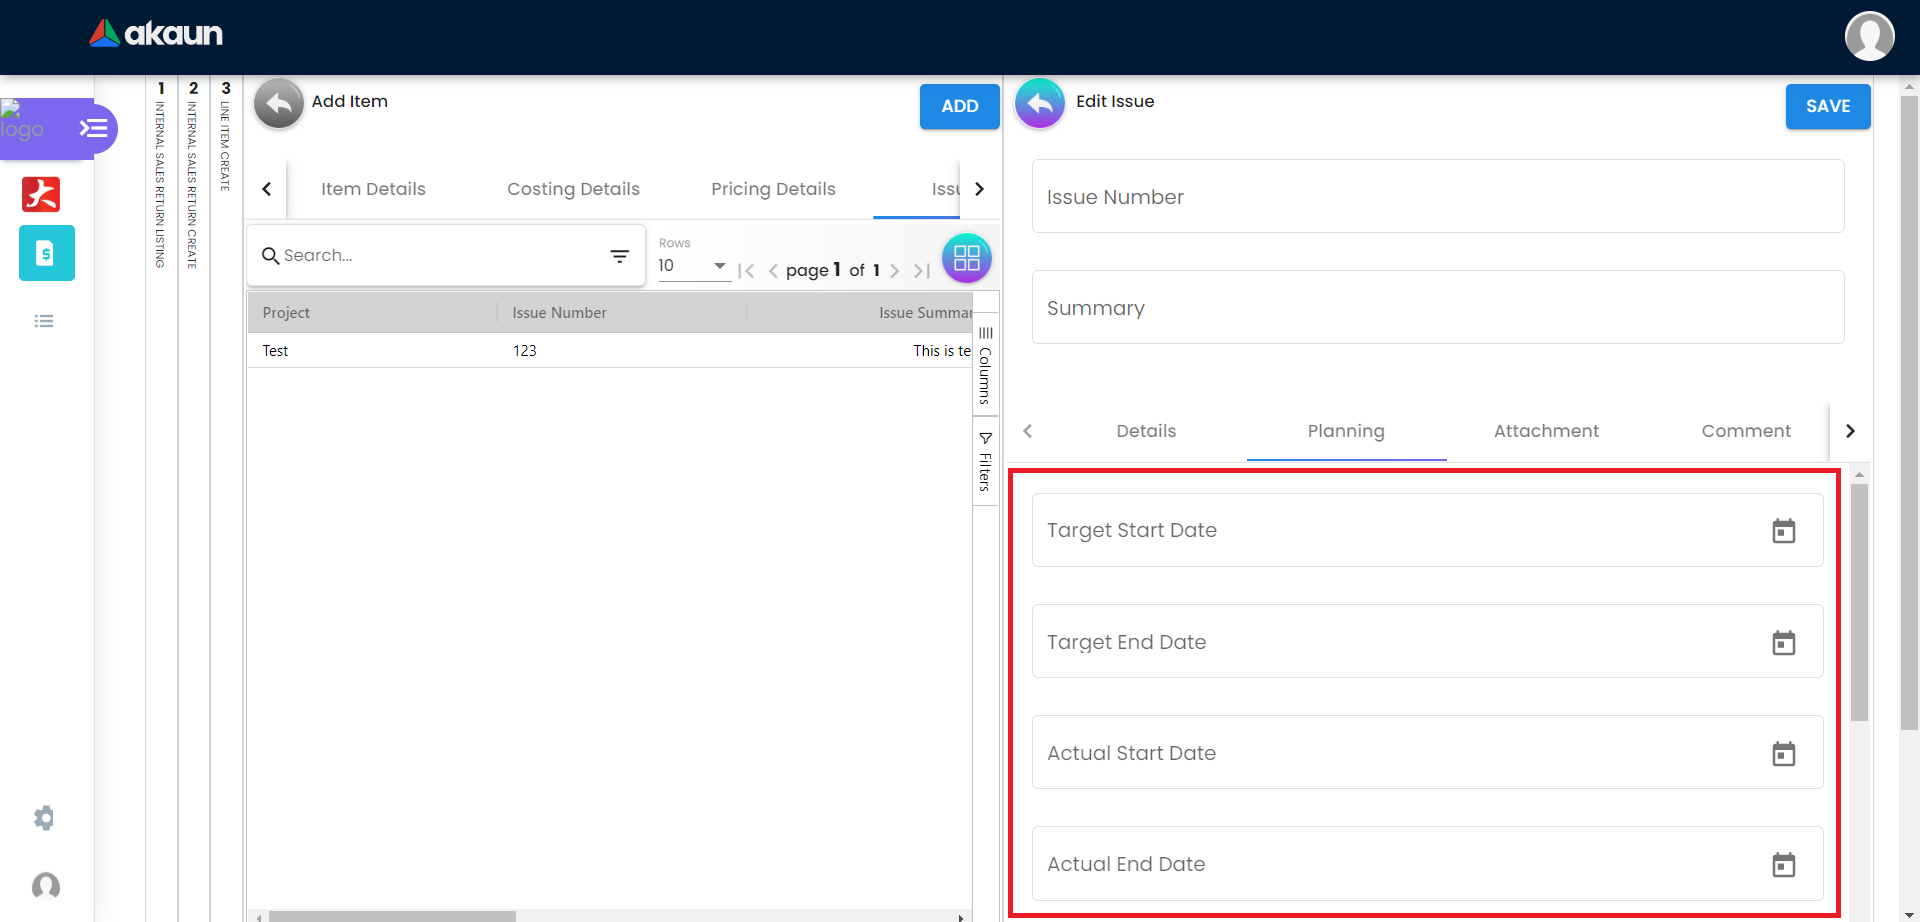
Task: Click the akaun logo in the header
Action: [x=156, y=34]
